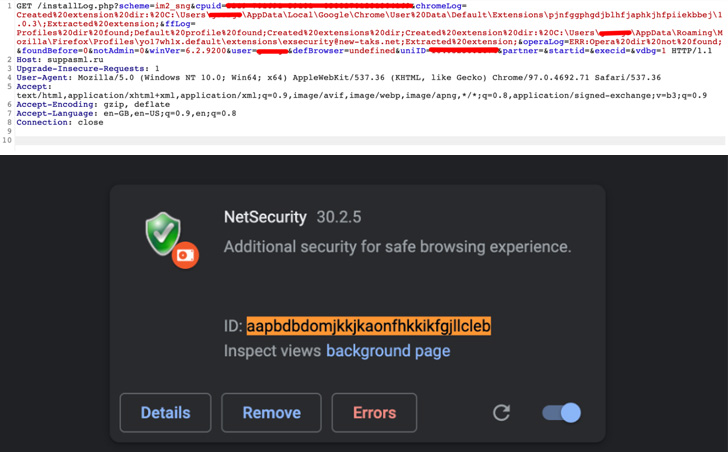
Task: Click the extension description about safe browsing
Action: coord(397,247)
